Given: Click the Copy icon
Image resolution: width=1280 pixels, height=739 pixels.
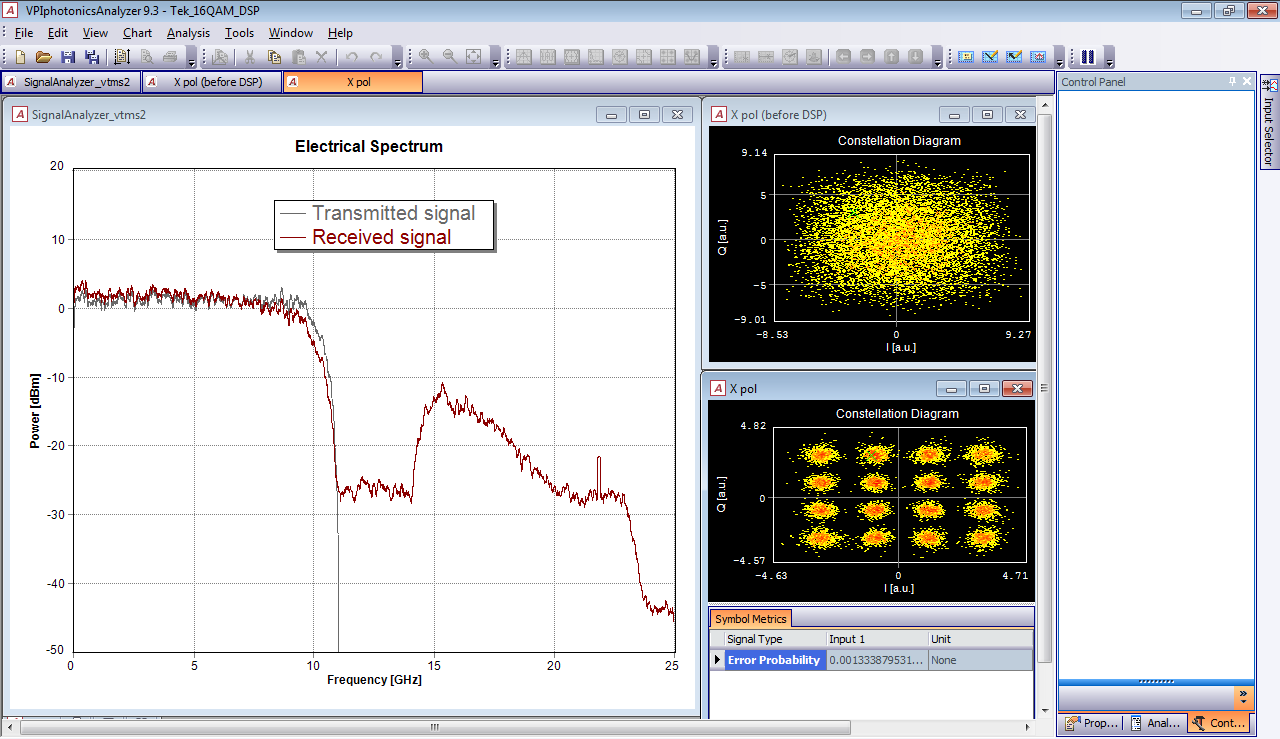Looking at the screenshot, I should point(274,57).
